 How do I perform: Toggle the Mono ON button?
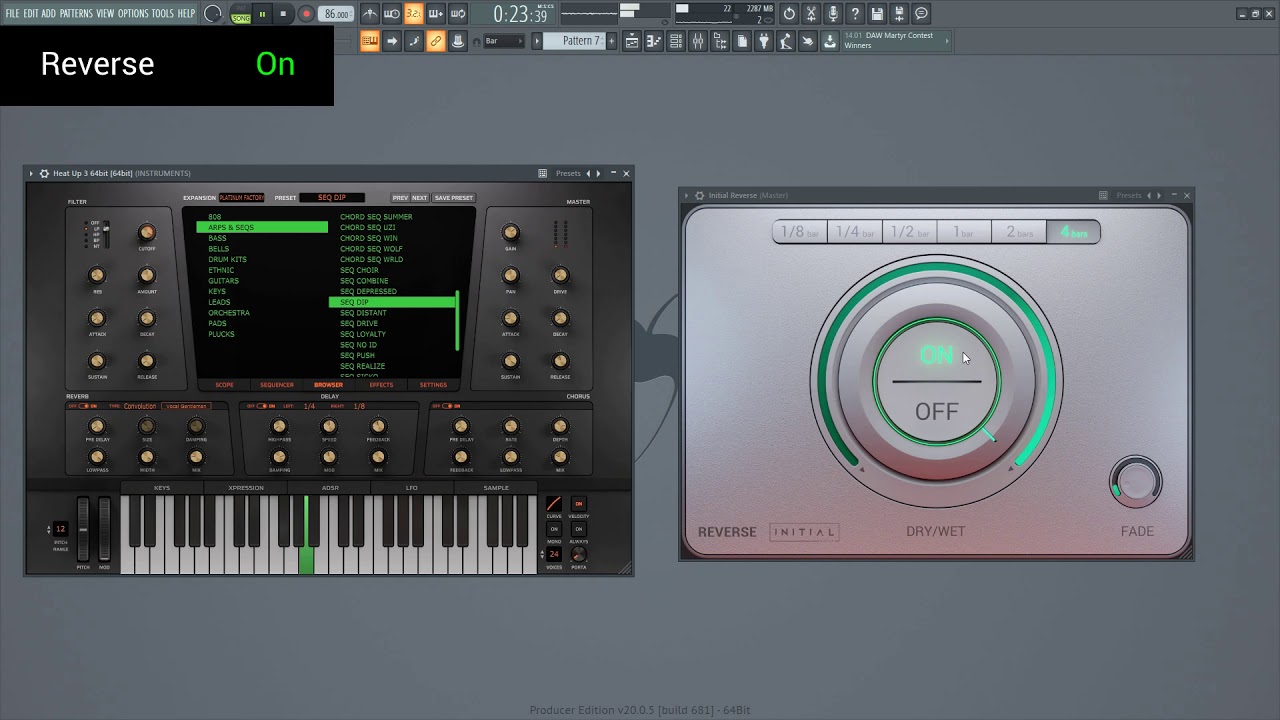[x=554, y=529]
